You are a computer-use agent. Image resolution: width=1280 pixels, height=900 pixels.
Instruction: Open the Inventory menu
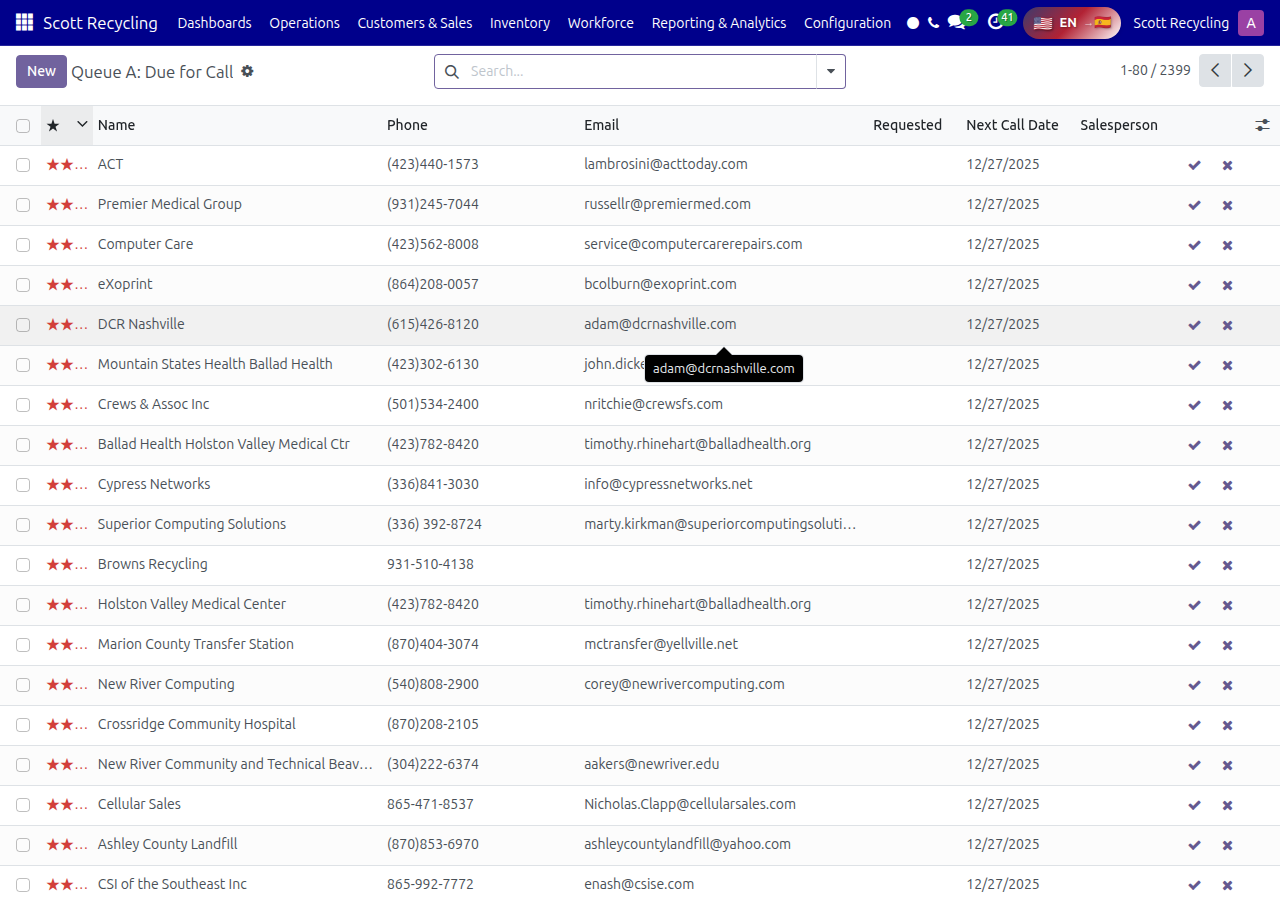tap(520, 23)
